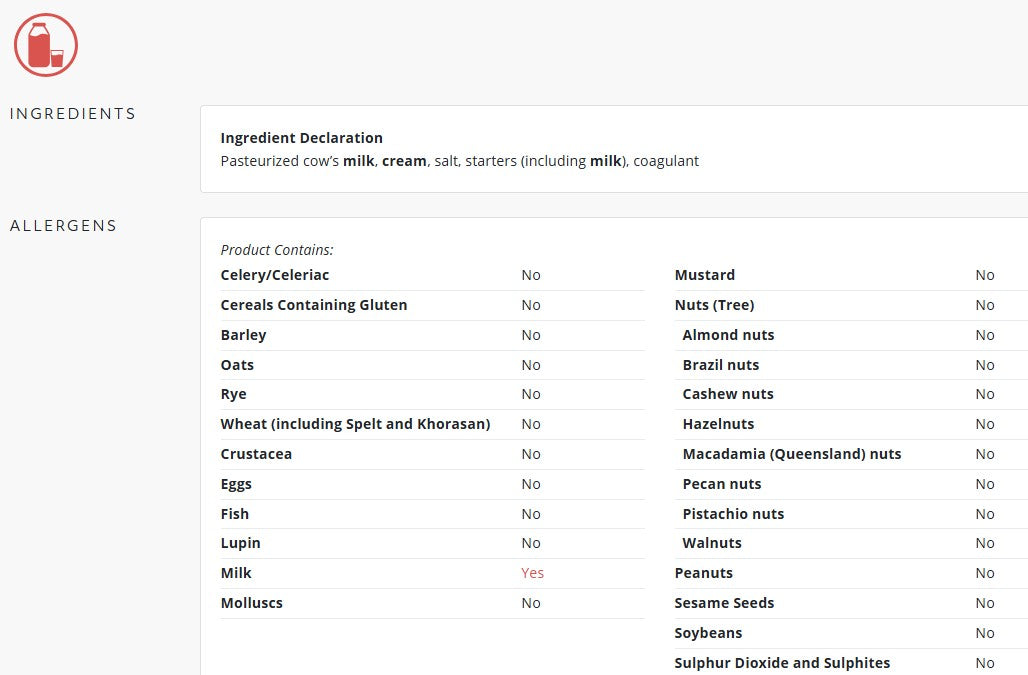Click the red Yes value for Milk

[x=532, y=573]
